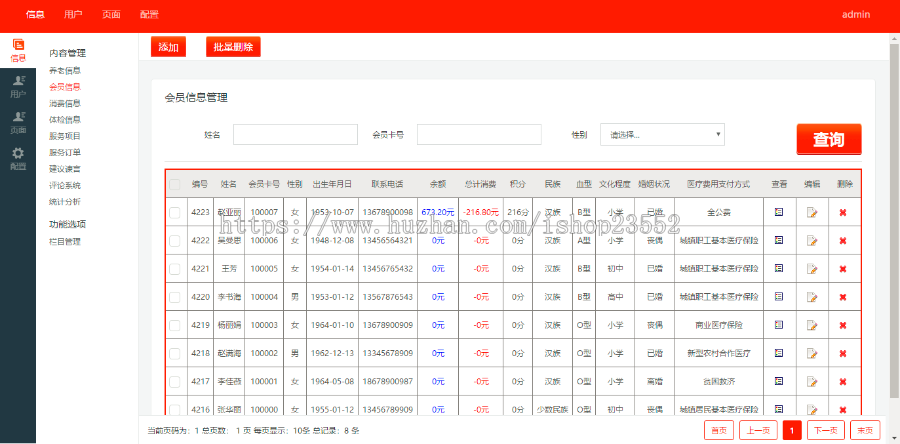Click the 批量删除 button
The image size is (900, 444).
233,47
